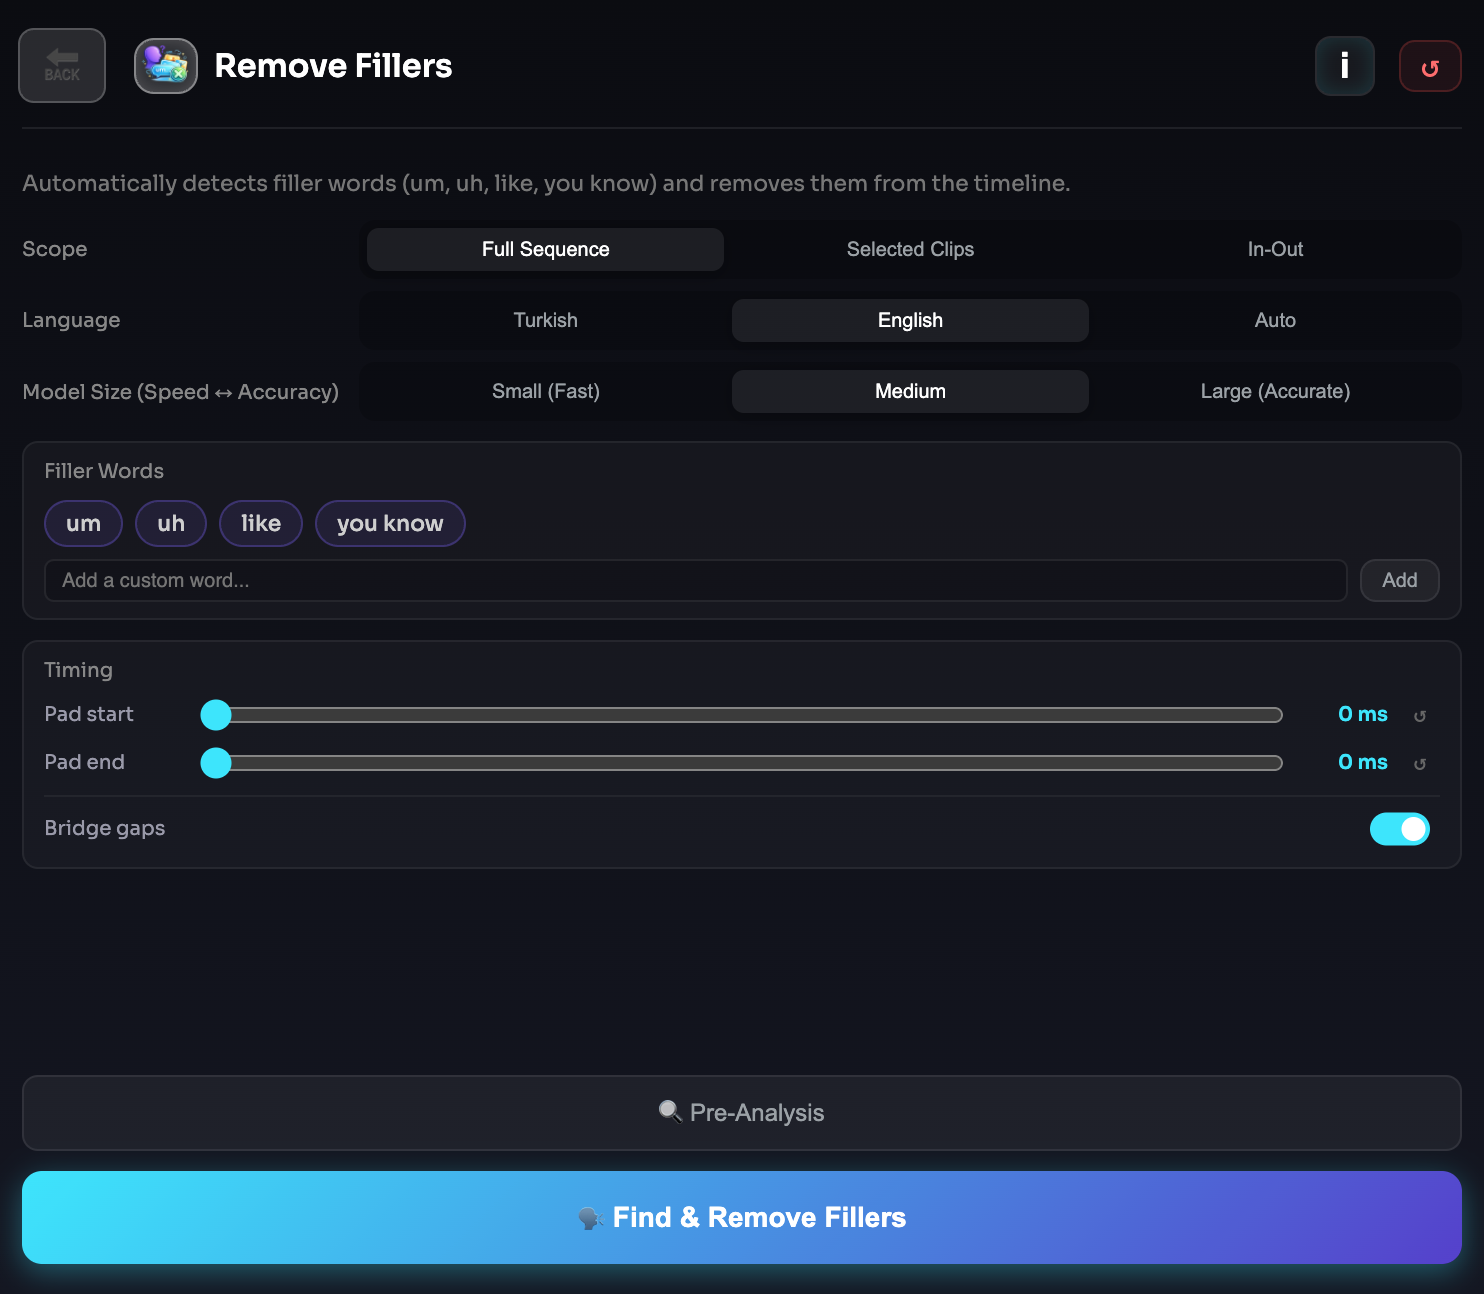The height and width of the screenshot is (1294, 1484).
Task: Set scope to Selected Clips
Action: click(x=910, y=249)
